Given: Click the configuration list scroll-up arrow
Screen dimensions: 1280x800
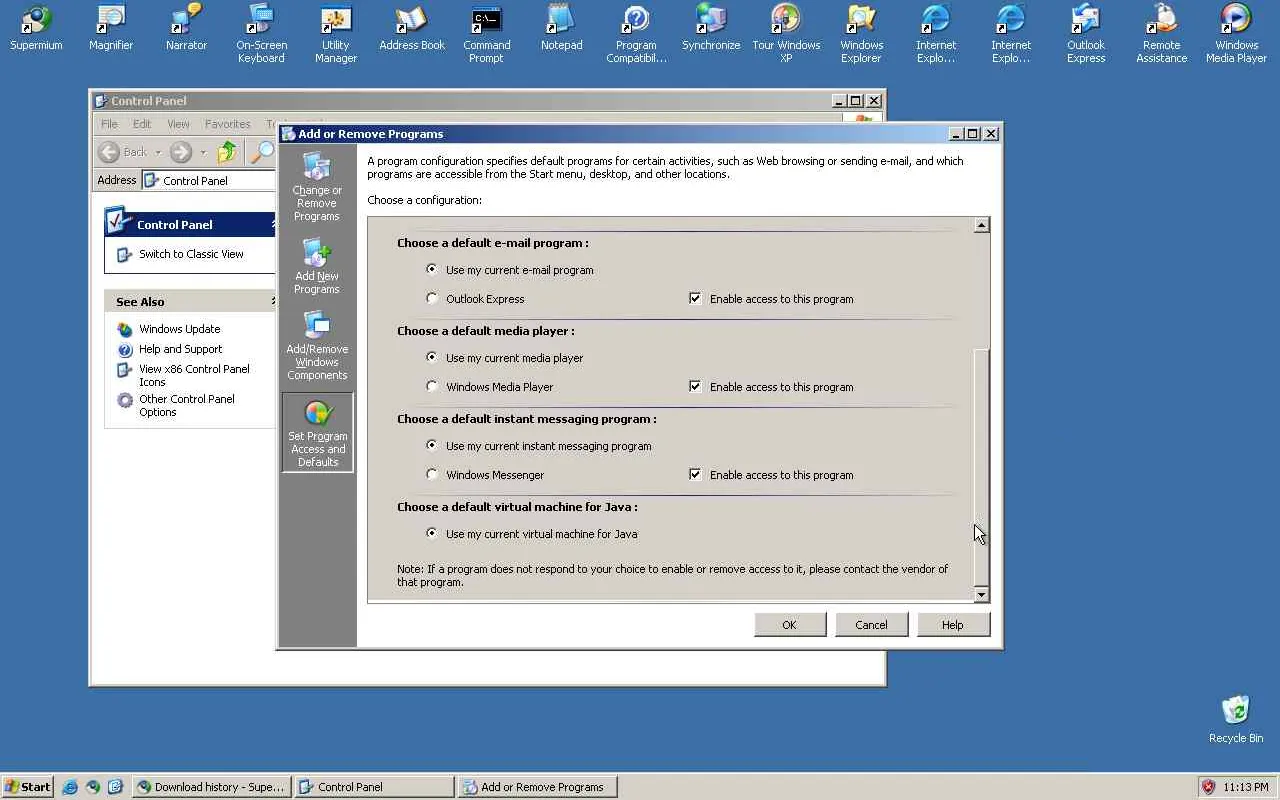Looking at the screenshot, I should (981, 225).
